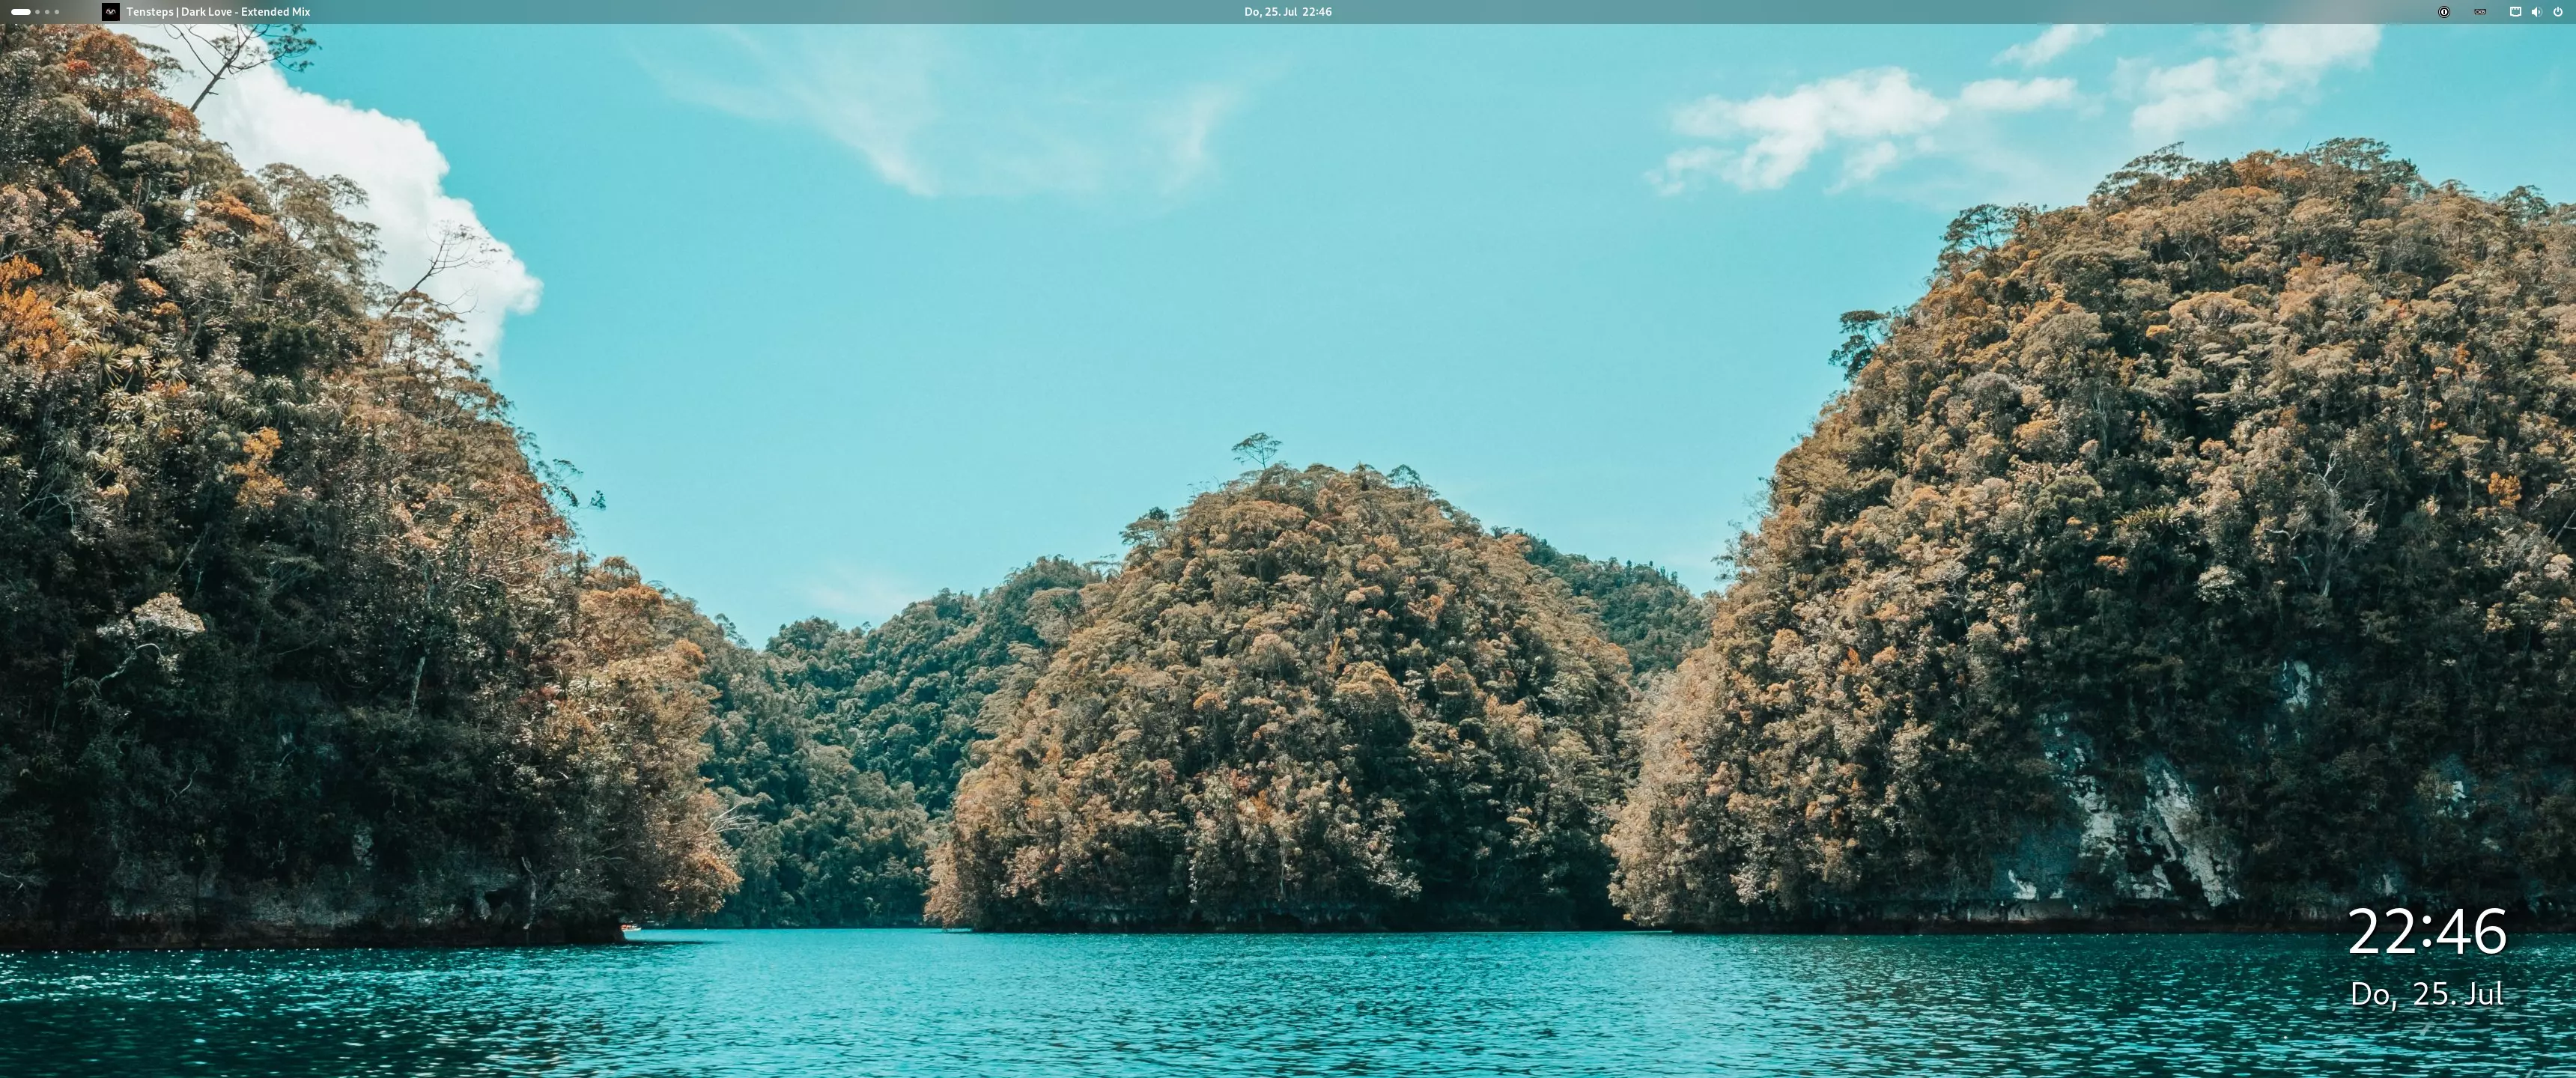Screen dimensions: 2576x1078
Task: Click the album art thumbnail in the top bar
Action: [x=111, y=12]
